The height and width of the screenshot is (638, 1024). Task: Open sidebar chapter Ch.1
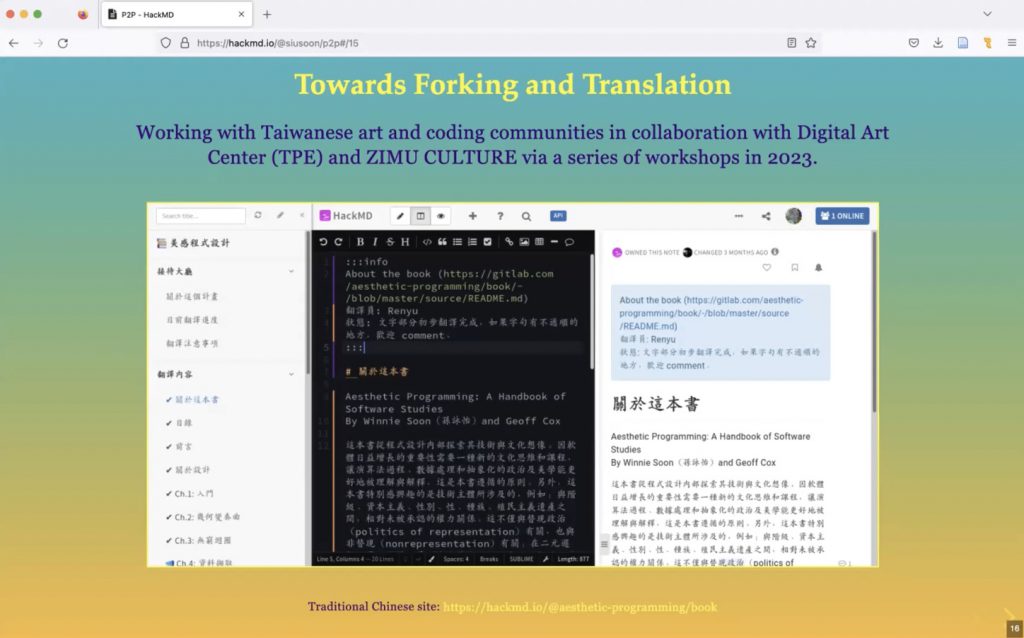194,494
